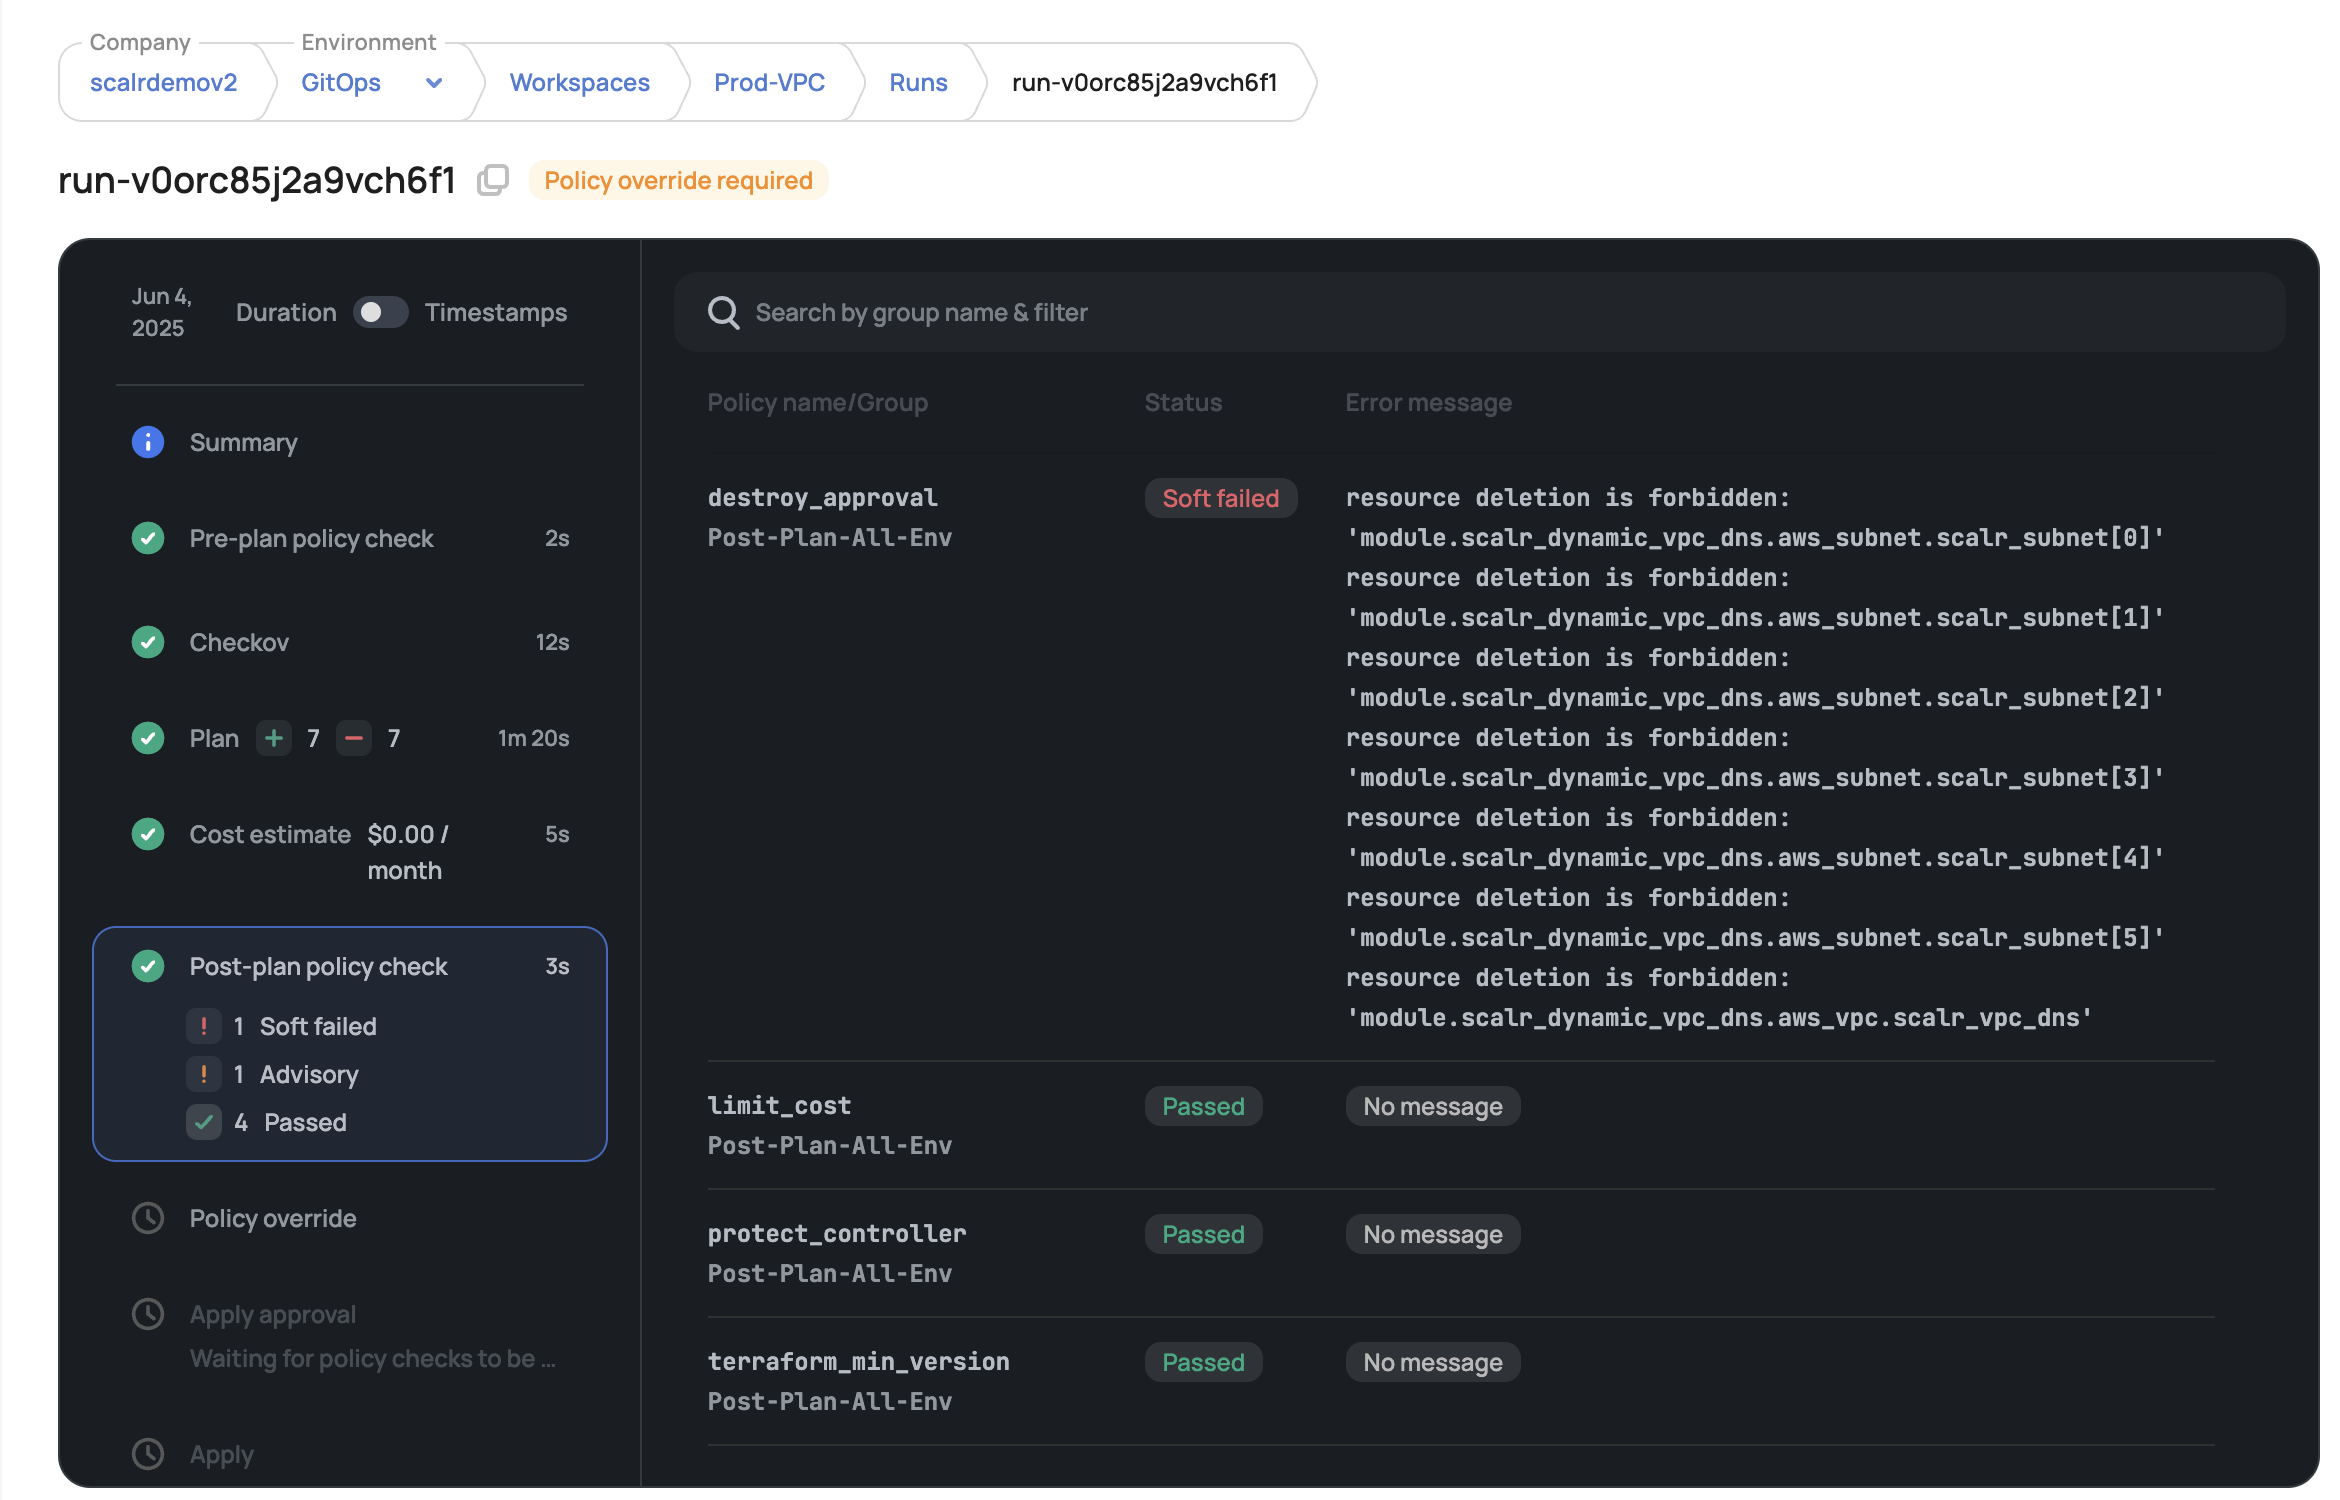Click protect_controller Passed status badge
The width and height of the screenshot is (2340, 1500).
click(1203, 1234)
